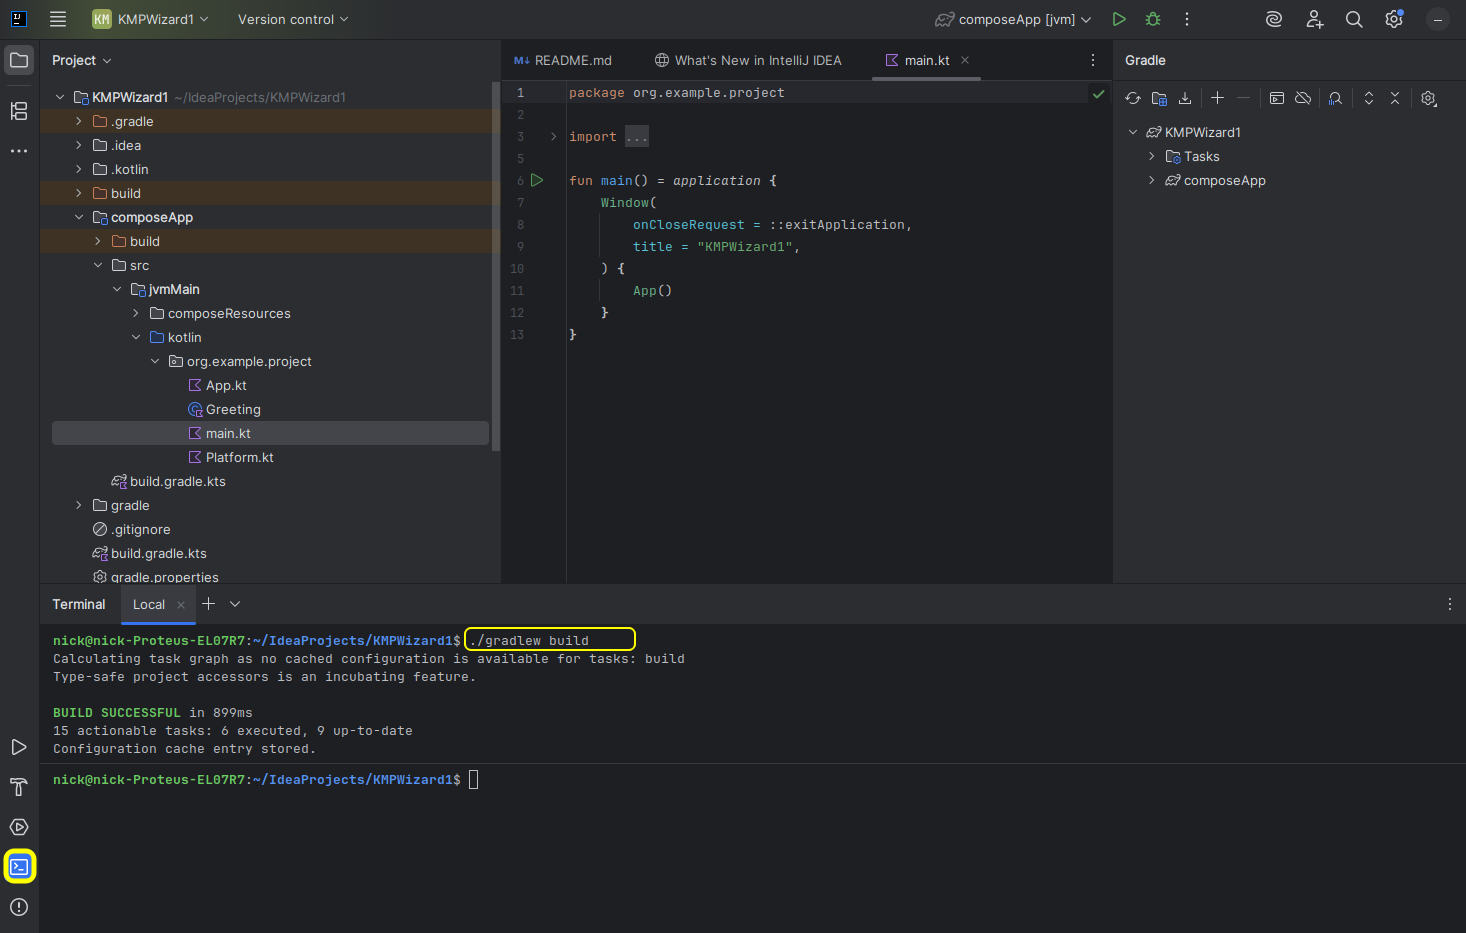Open IDE settings gear in title bar
The image size is (1466, 933).
click(x=1394, y=19)
